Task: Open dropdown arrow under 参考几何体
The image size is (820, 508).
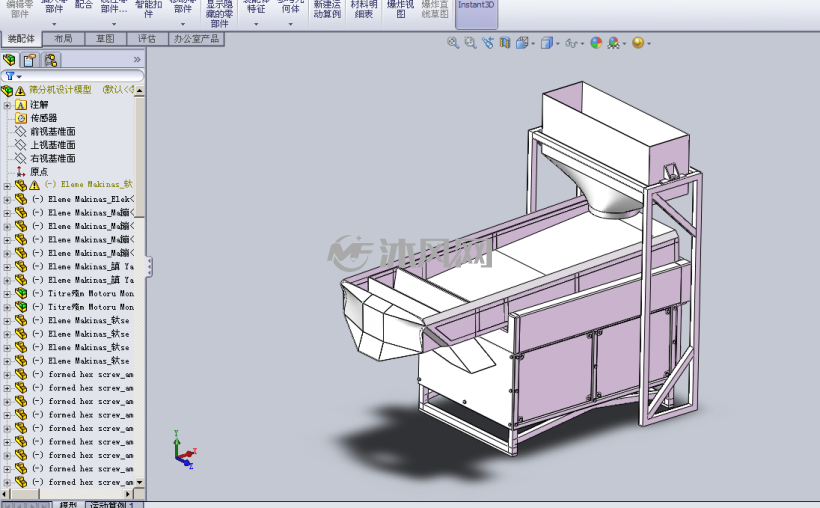Action: [x=290, y=24]
